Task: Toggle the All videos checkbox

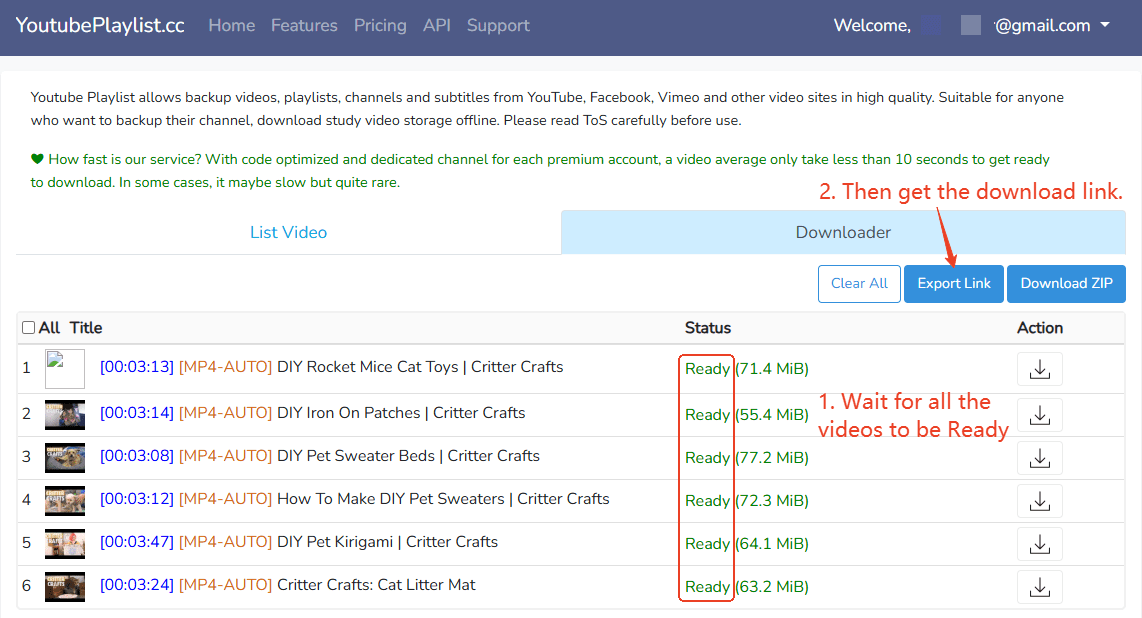Action: [x=29, y=328]
